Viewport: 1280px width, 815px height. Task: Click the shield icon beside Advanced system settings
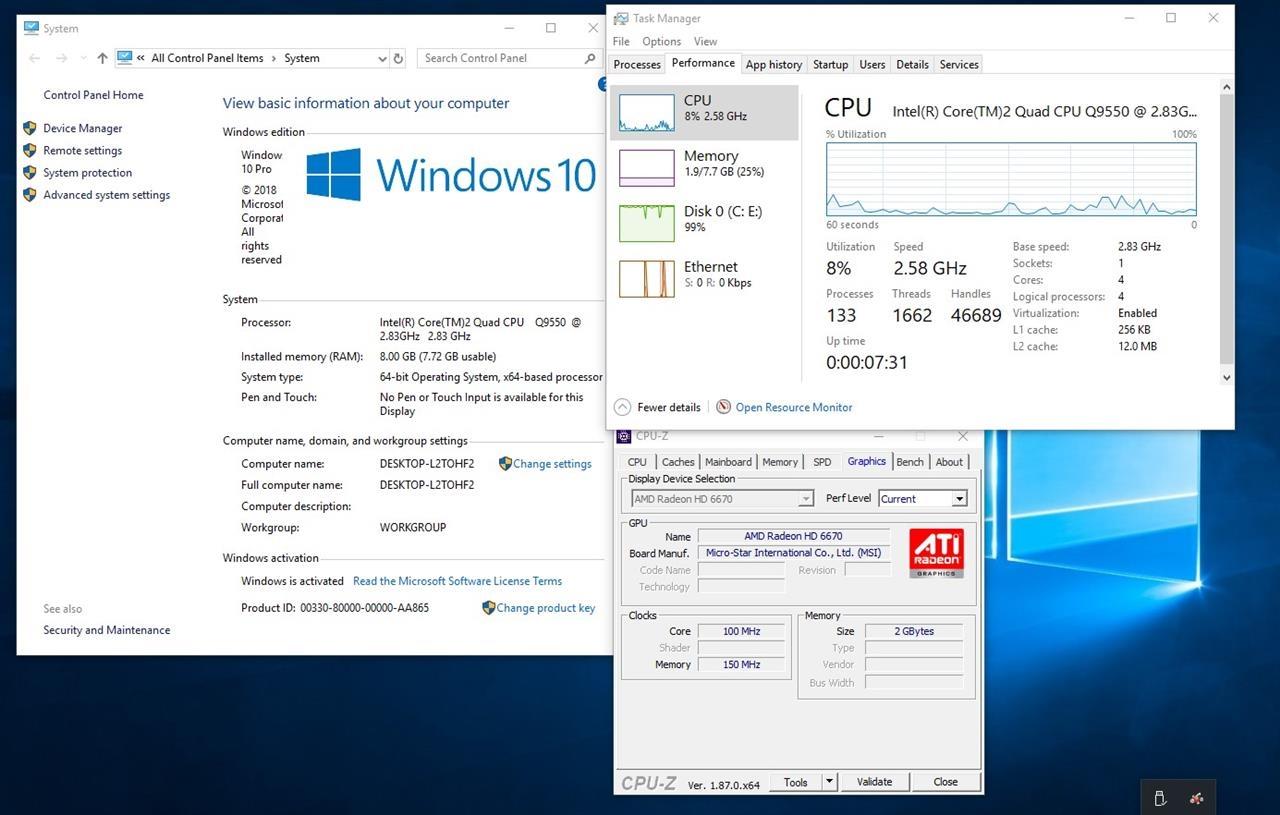pos(30,195)
